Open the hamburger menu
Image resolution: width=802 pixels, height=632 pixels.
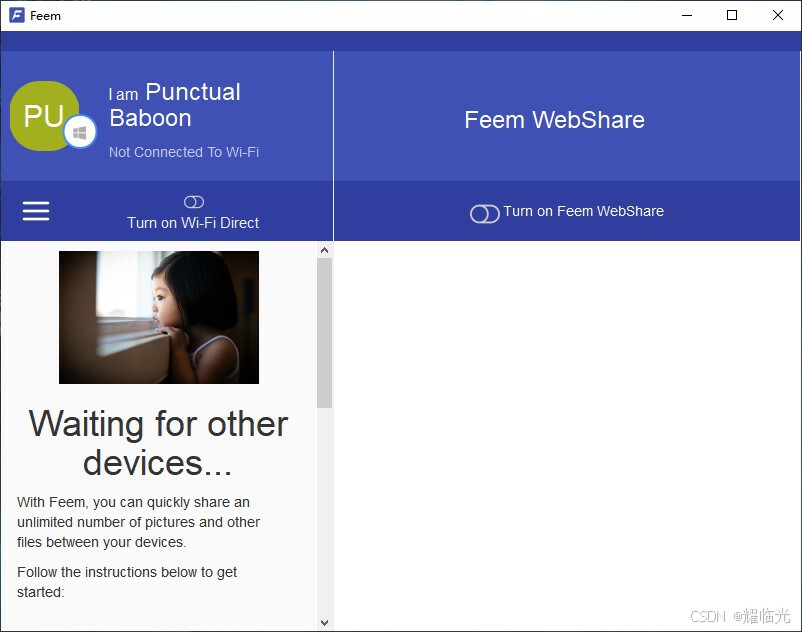point(36,211)
